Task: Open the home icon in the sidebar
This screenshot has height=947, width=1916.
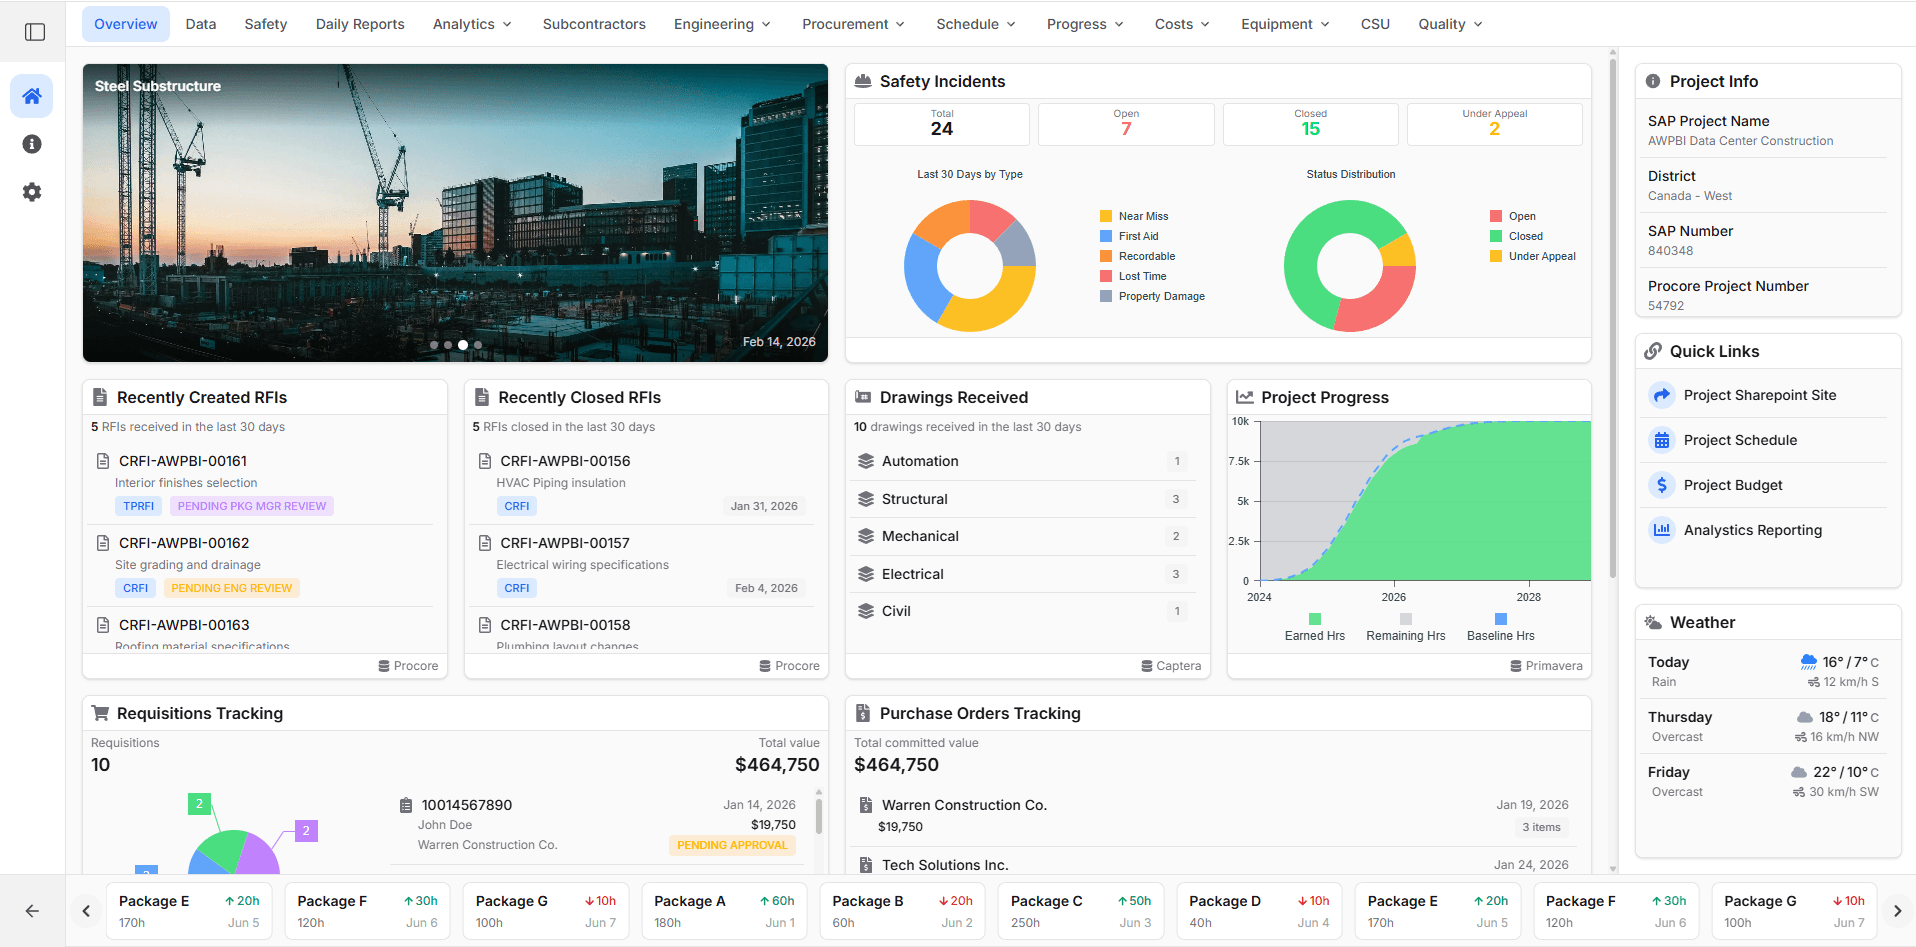Action: (x=32, y=96)
